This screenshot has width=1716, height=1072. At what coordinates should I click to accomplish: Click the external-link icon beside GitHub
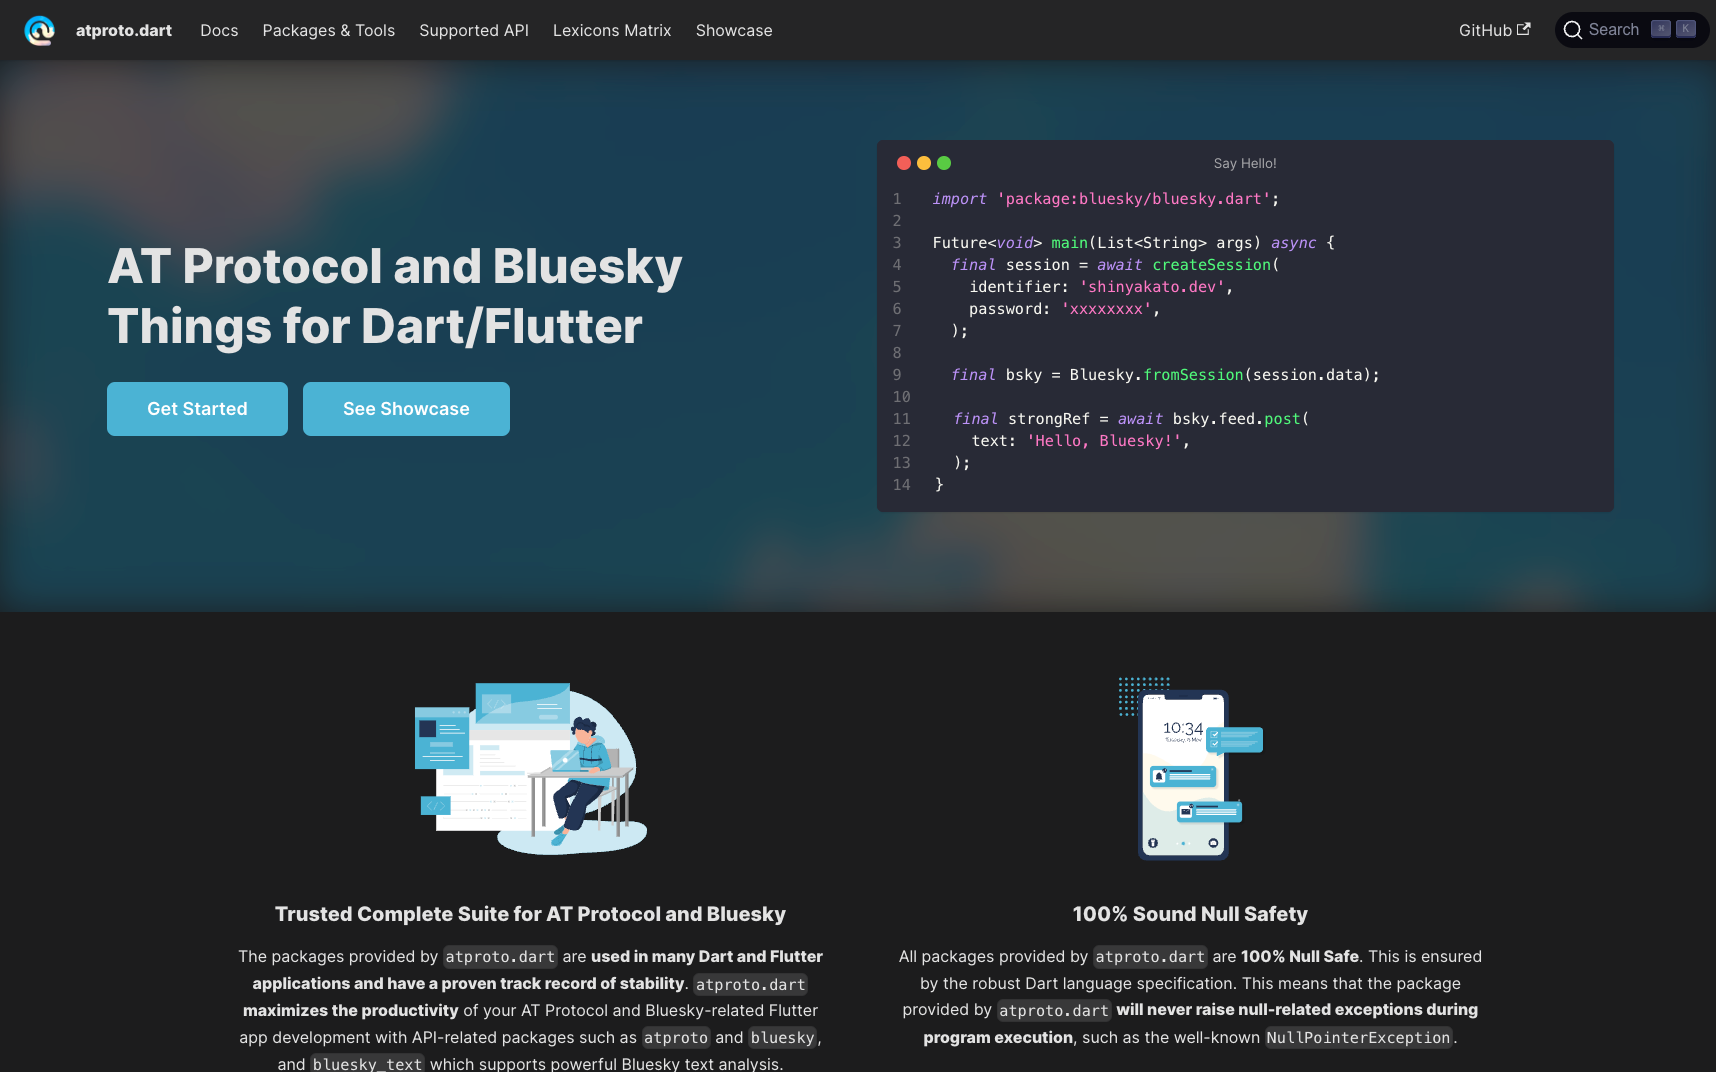1524,29
